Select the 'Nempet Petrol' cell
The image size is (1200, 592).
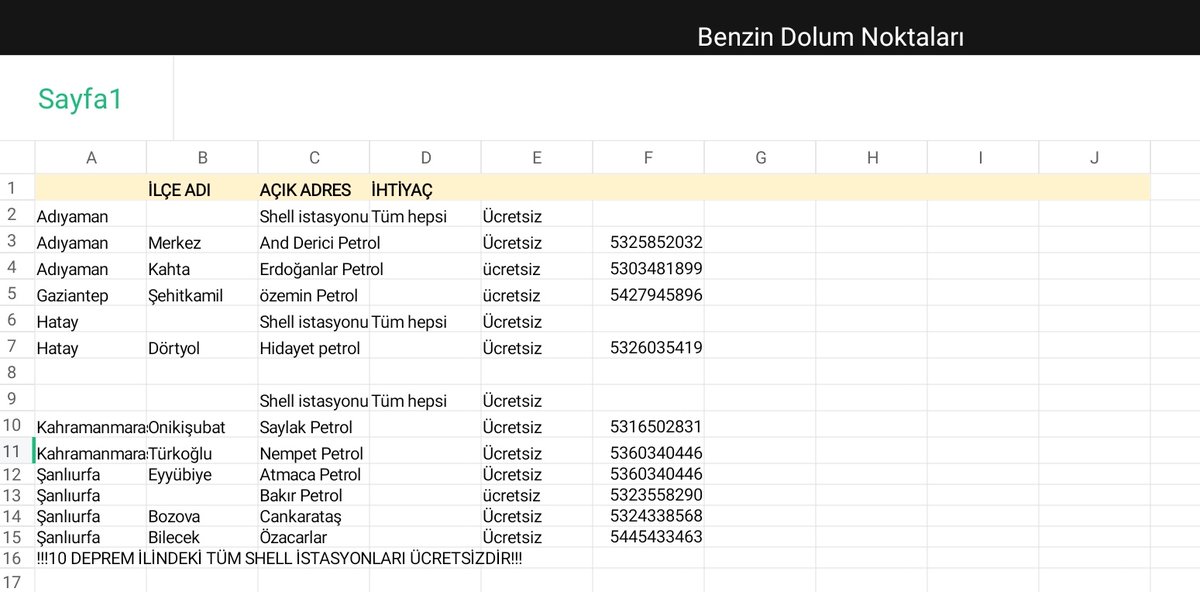[314, 453]
